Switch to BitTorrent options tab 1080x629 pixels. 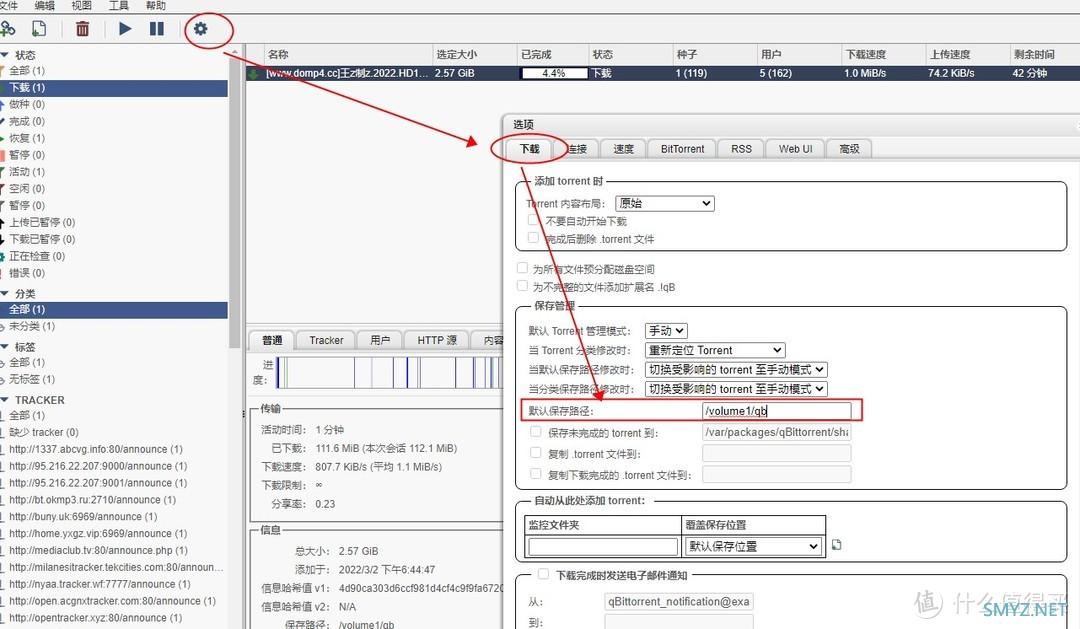(x=682, y=148)
